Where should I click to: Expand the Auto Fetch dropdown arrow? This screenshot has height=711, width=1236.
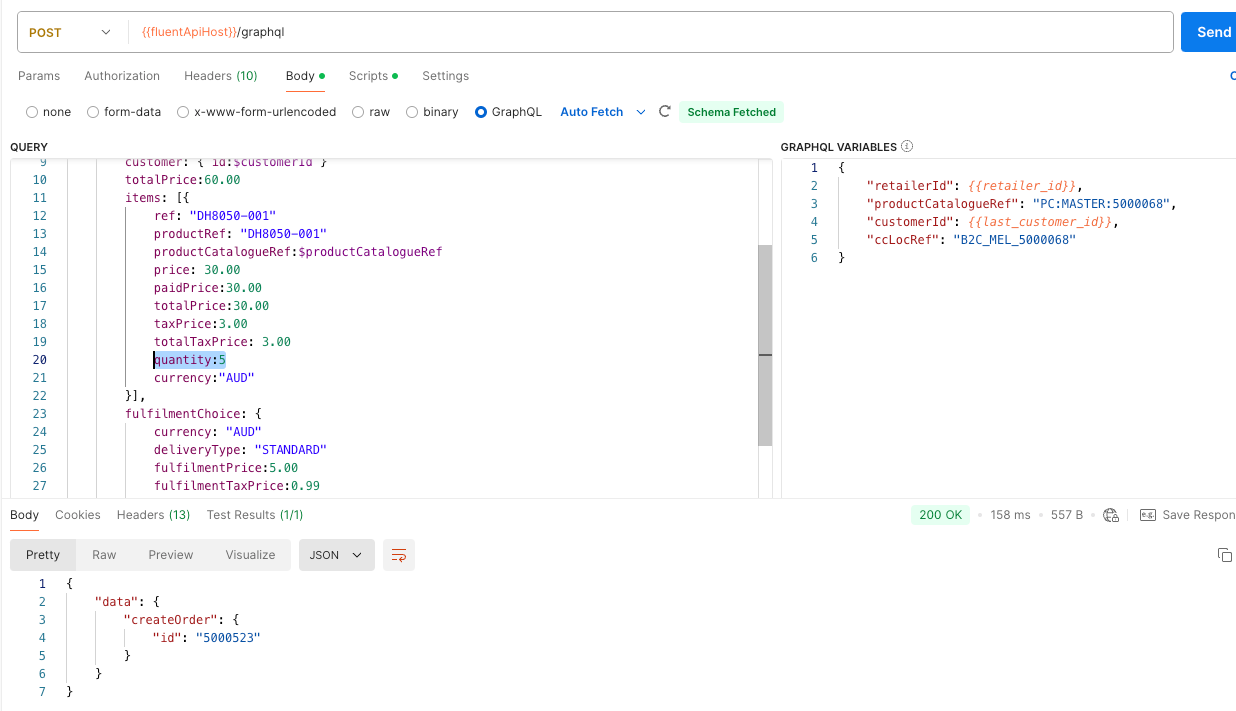click(x=641, y=112)
